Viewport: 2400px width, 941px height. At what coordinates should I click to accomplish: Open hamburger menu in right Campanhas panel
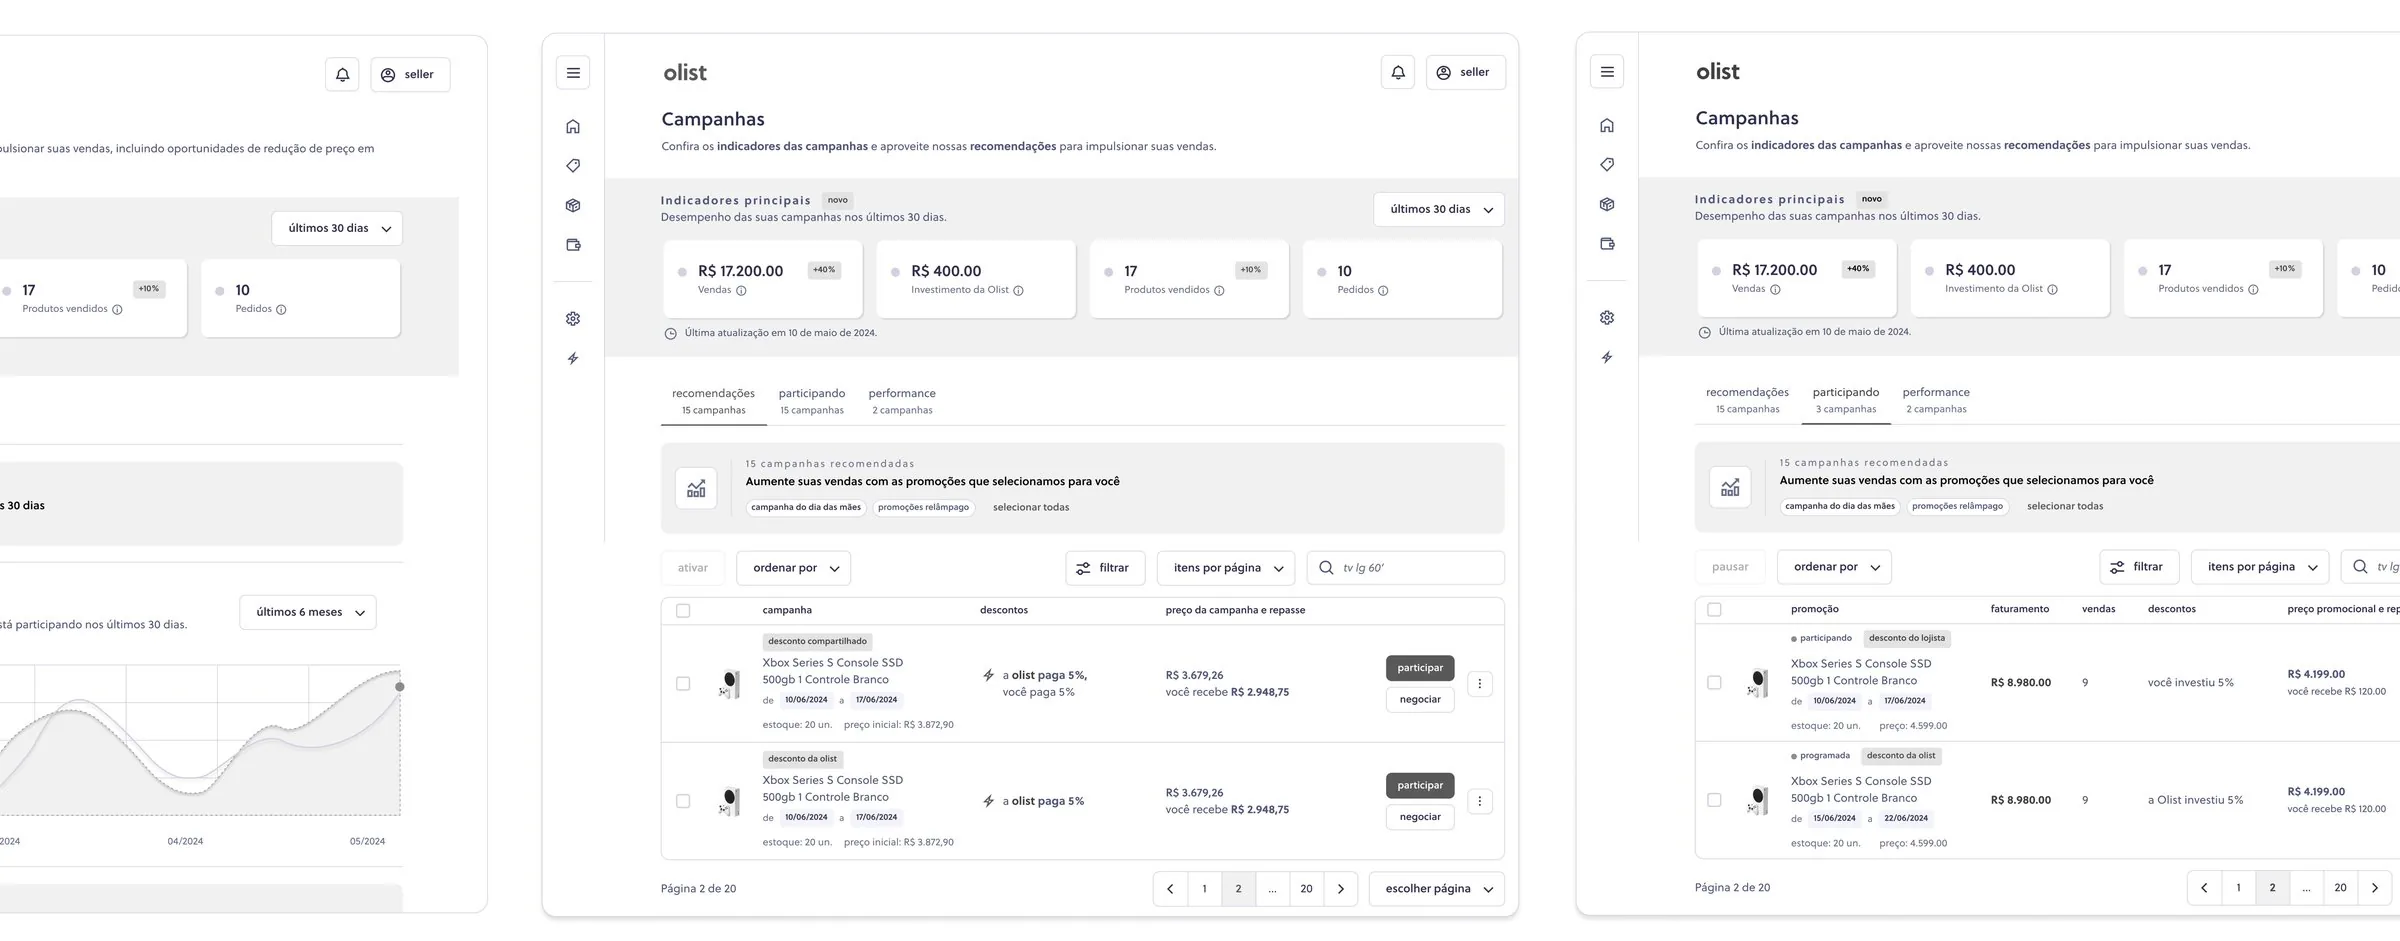click(1607, 72)
